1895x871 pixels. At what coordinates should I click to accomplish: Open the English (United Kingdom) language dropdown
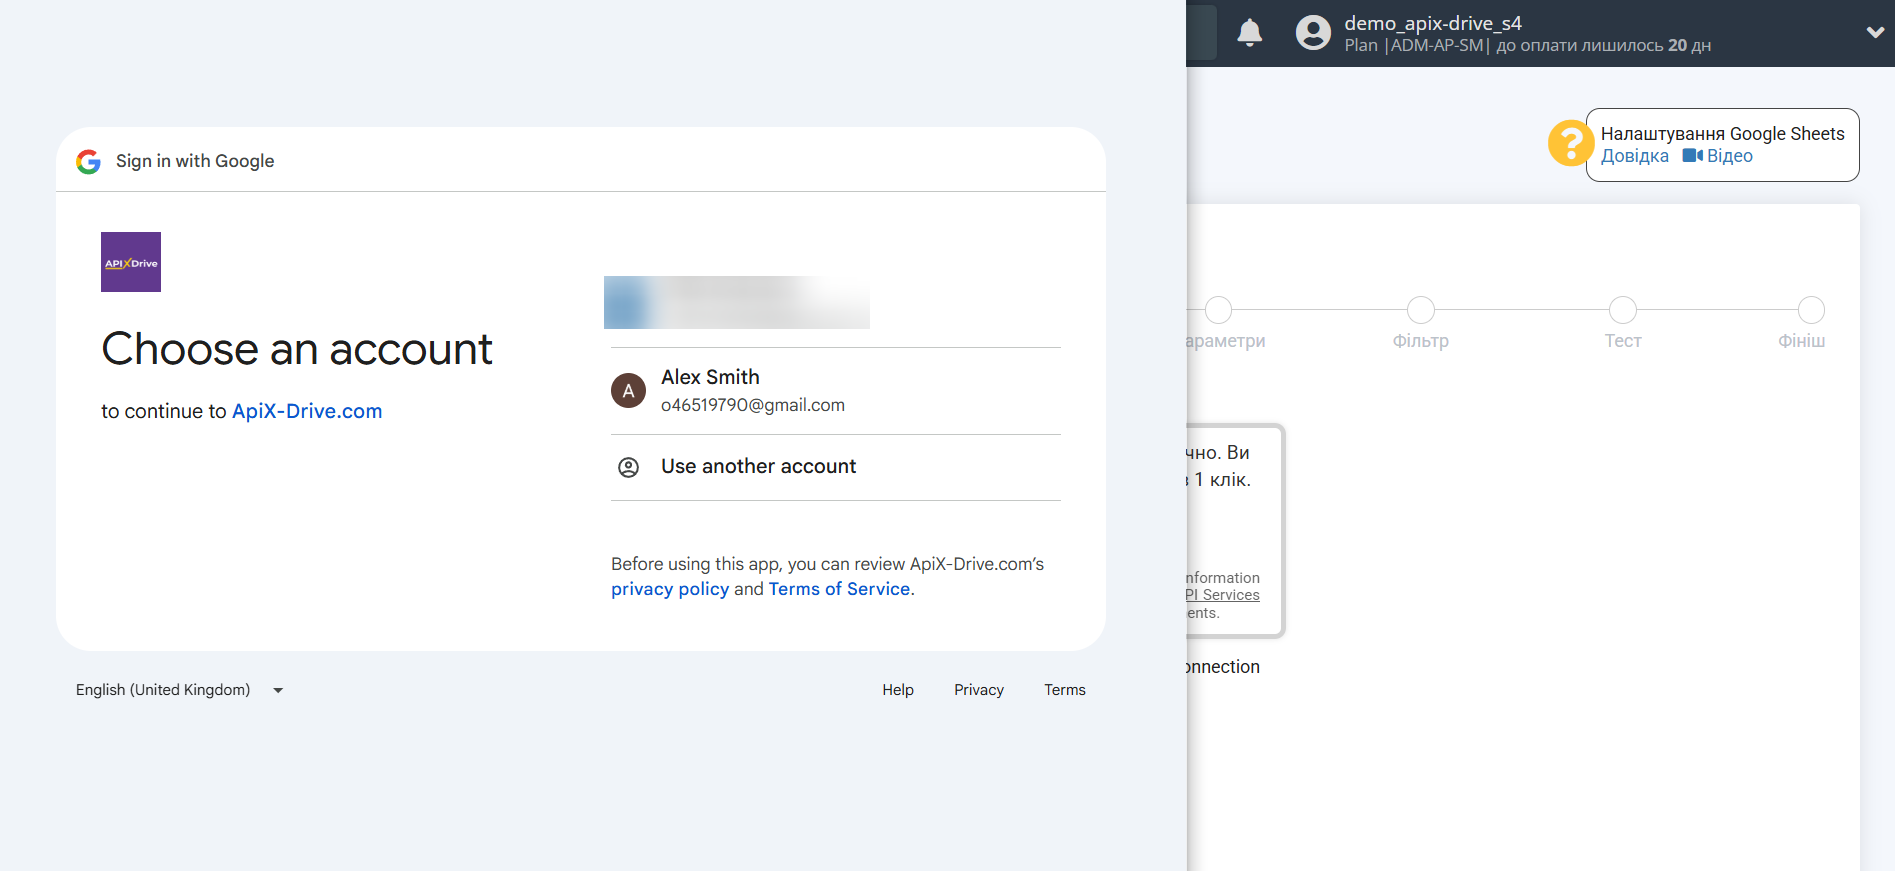pos(180,690)
